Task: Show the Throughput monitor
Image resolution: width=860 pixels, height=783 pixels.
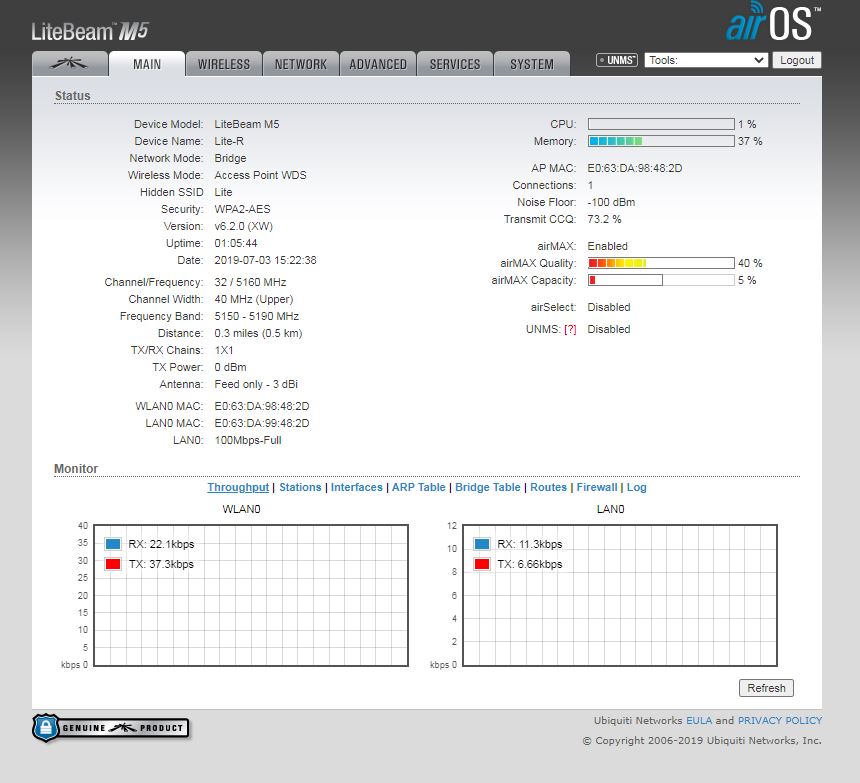Action: [238, 487]
